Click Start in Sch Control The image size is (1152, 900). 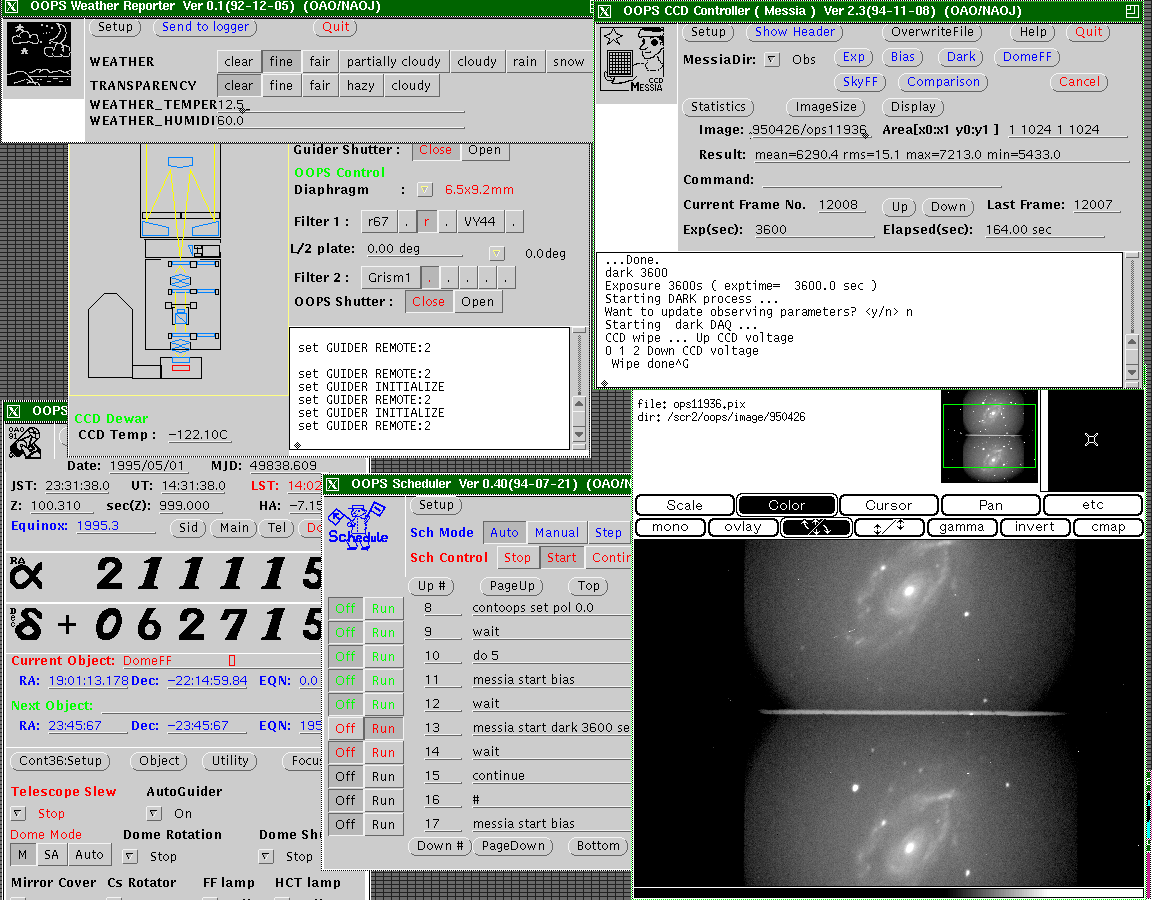(x=561, y=558)
